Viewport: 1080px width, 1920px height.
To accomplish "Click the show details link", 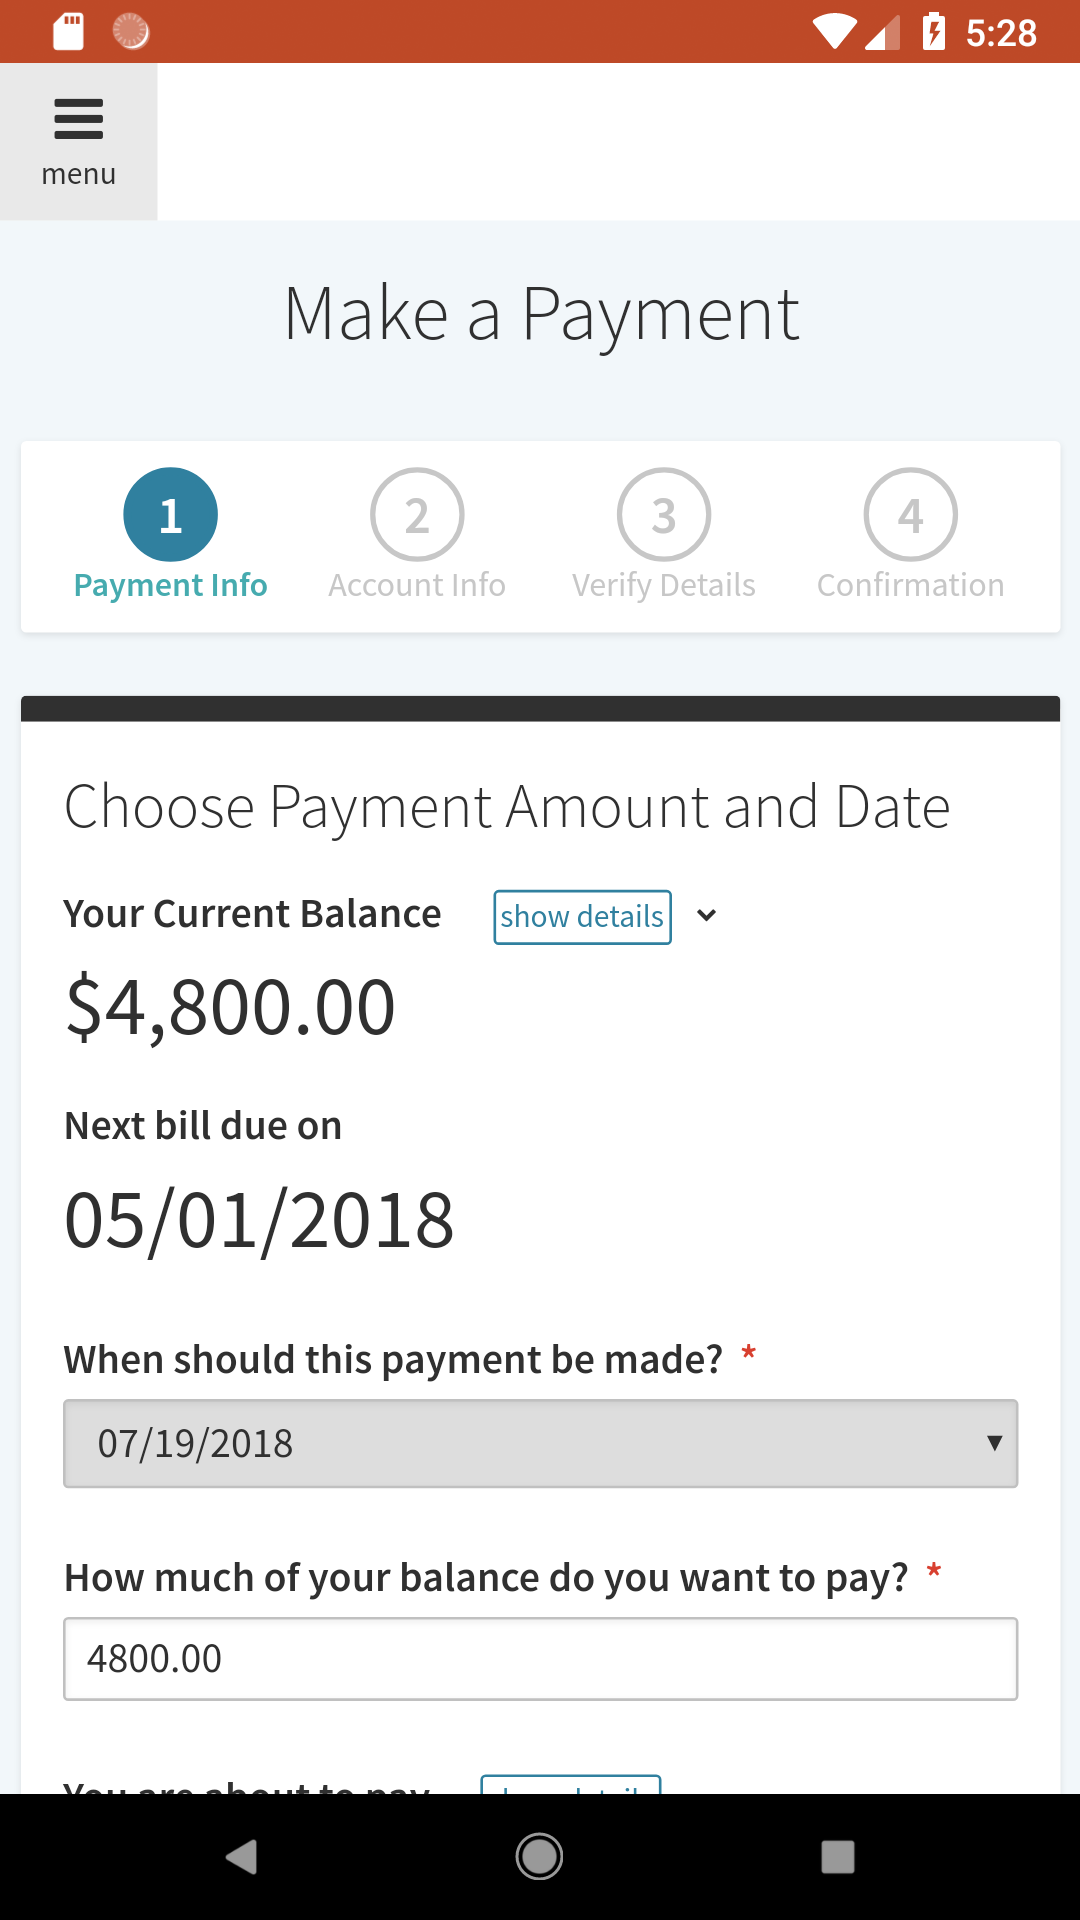I will pos(582,917).
